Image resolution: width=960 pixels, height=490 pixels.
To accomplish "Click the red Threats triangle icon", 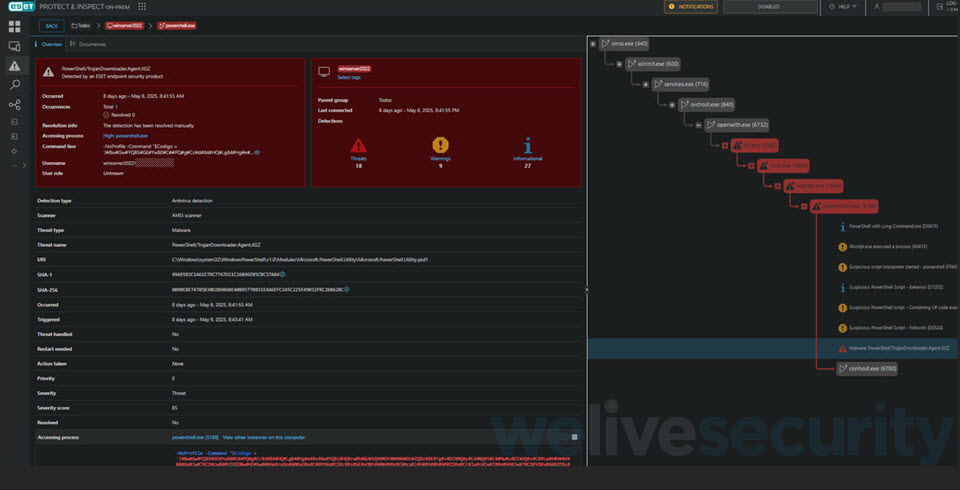I will (358, 145).
